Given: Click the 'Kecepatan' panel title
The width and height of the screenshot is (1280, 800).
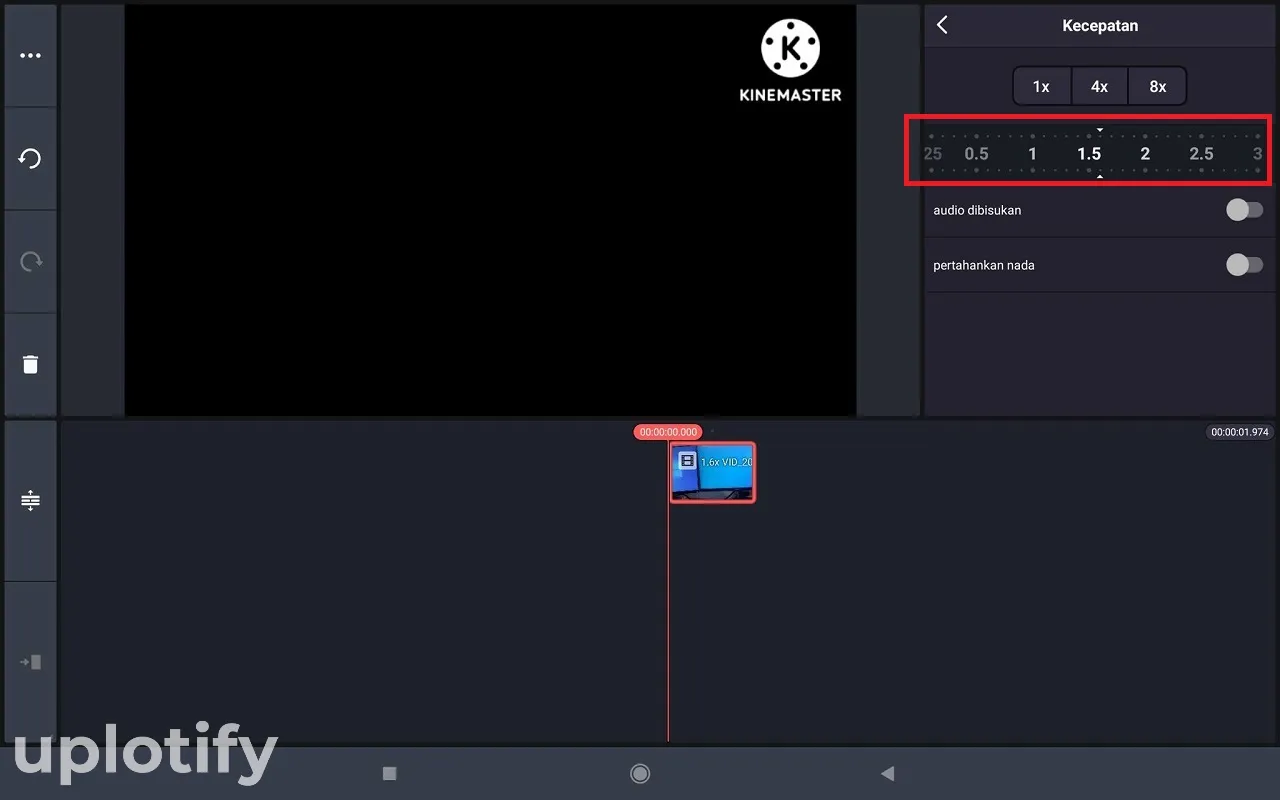Looking at the screenshot, I should click(x=1100, y=26).
